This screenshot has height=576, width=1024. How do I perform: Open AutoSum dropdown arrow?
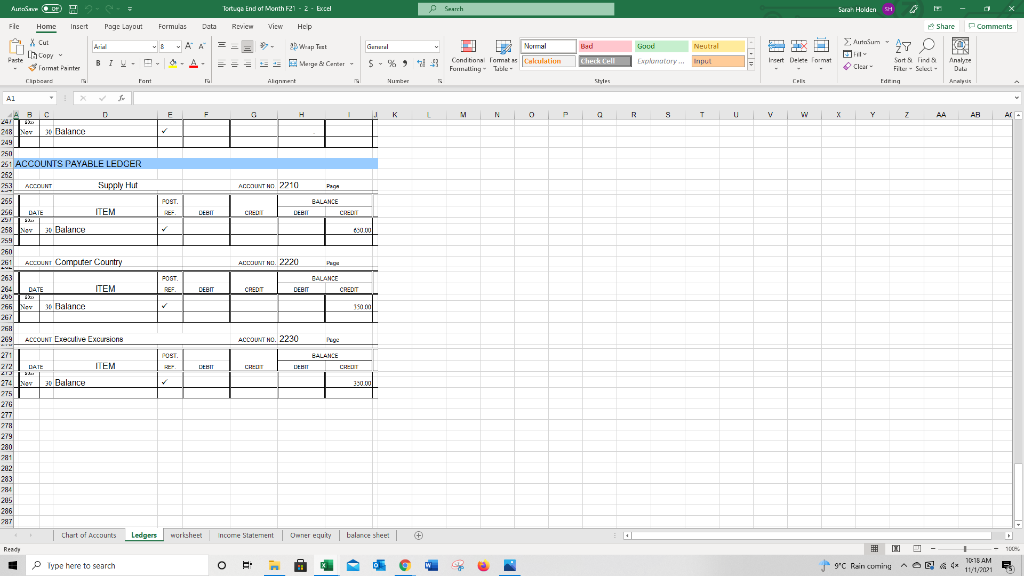(x=887, y=42)
